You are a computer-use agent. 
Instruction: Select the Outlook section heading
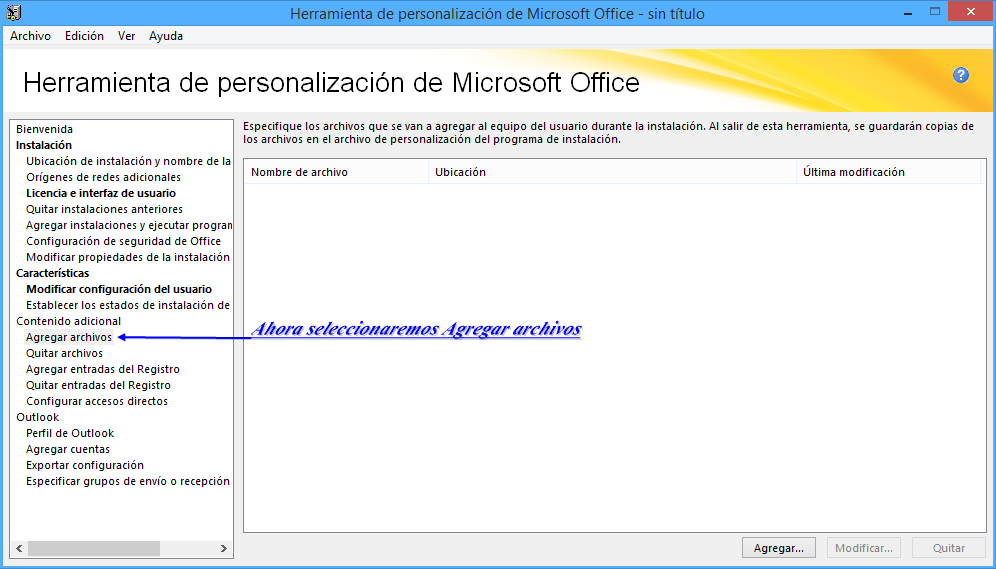(x=37, y=417)
